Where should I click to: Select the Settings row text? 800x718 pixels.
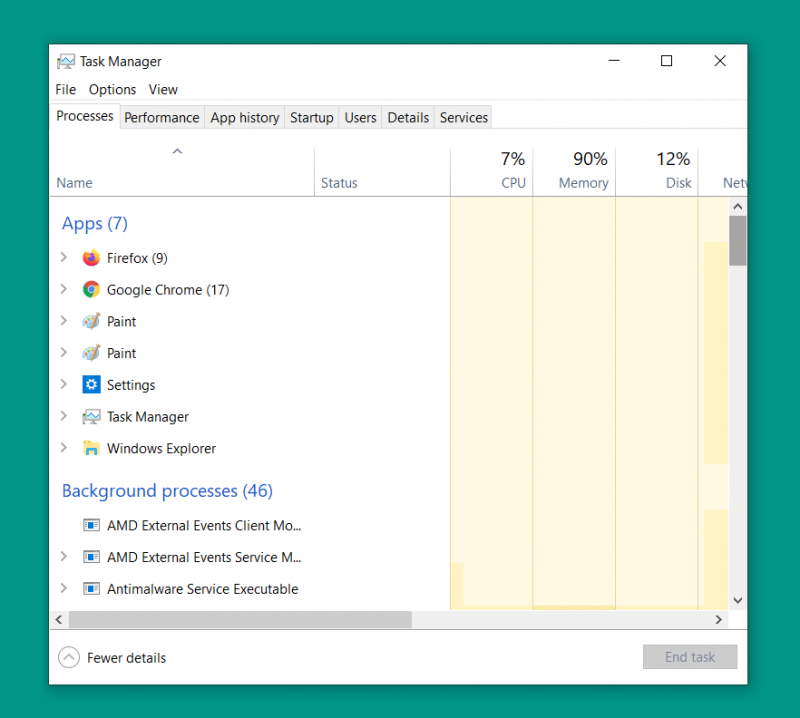(131, 385)
